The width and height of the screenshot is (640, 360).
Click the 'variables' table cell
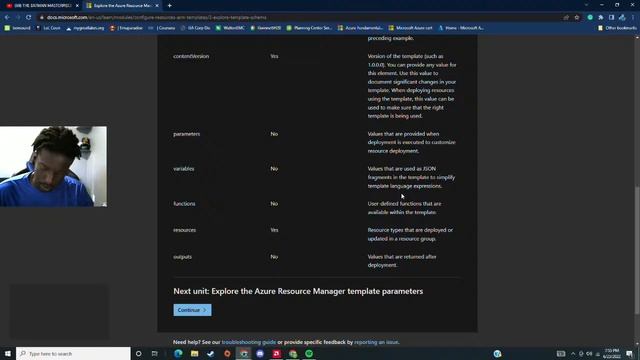pyautogui.click(x=184, y=169)
